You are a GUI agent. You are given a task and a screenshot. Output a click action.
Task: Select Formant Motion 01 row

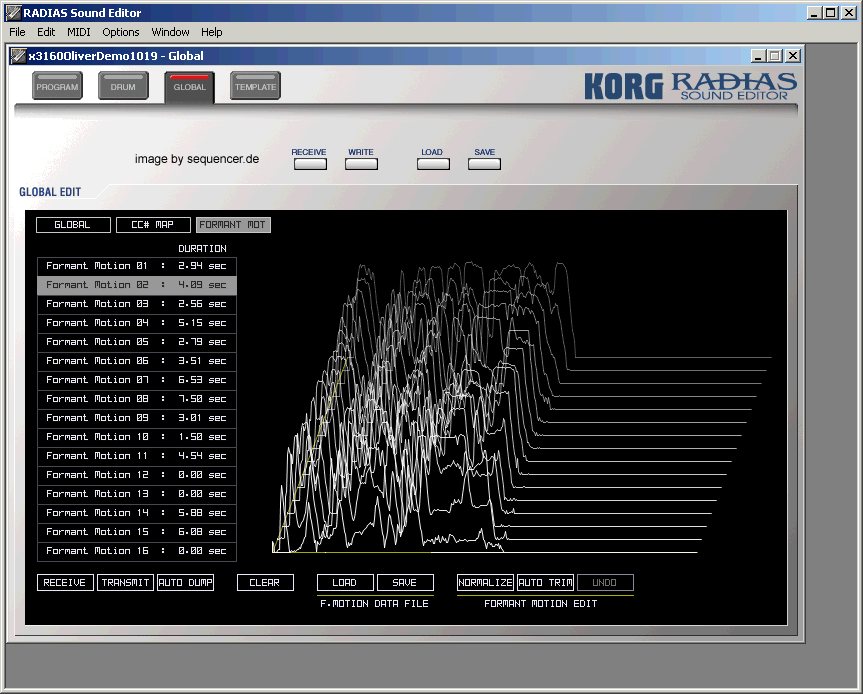[x=137, y=266]
